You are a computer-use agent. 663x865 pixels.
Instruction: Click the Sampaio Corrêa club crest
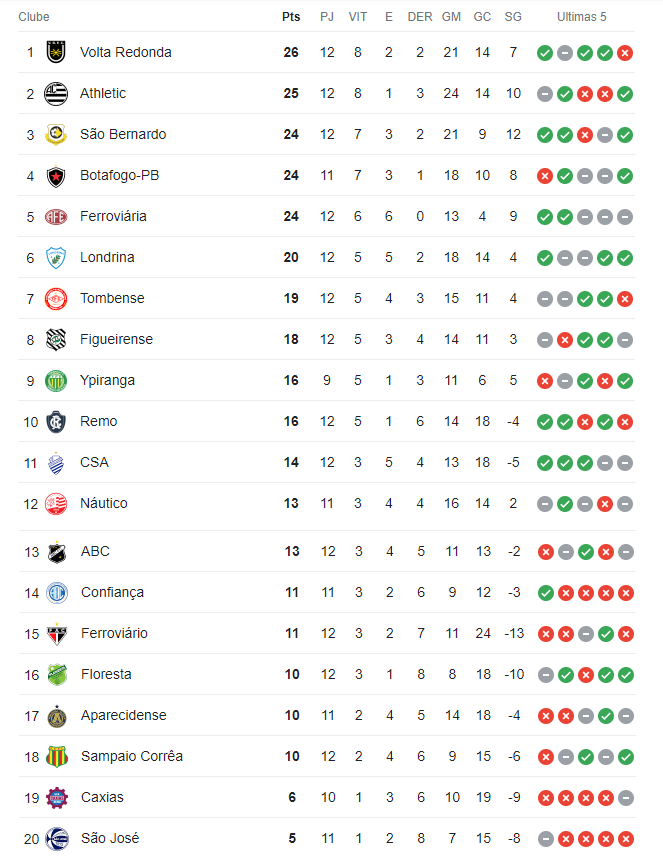56,756
